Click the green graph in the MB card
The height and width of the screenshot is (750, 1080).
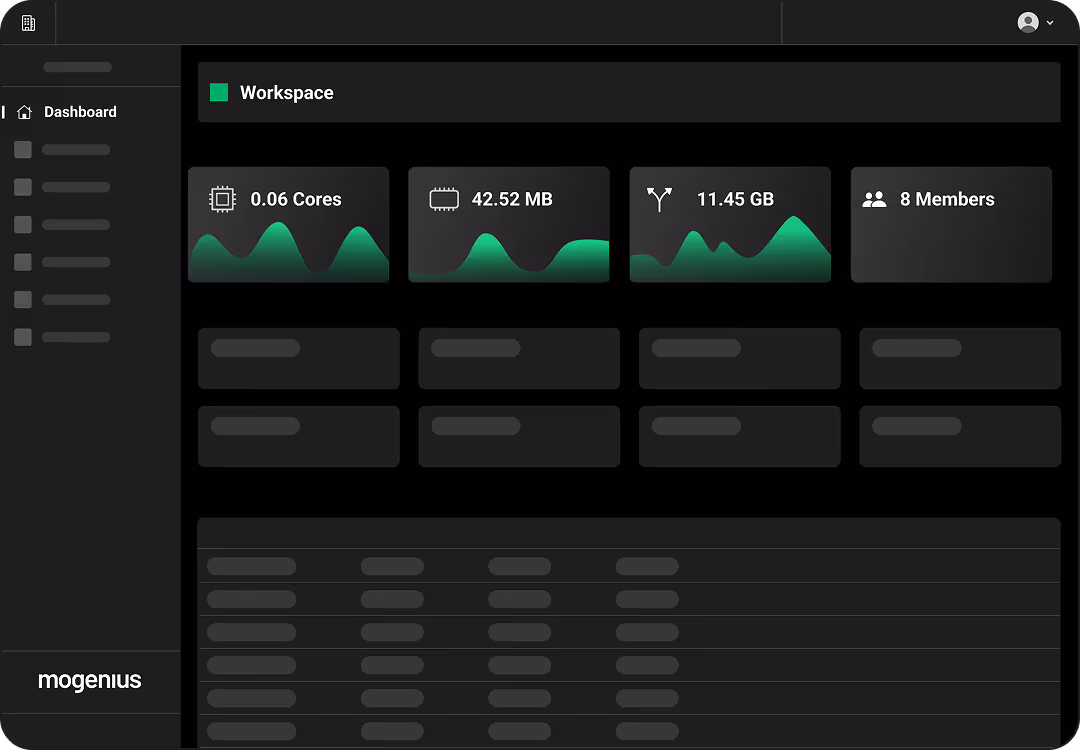[x=509, y=258]
